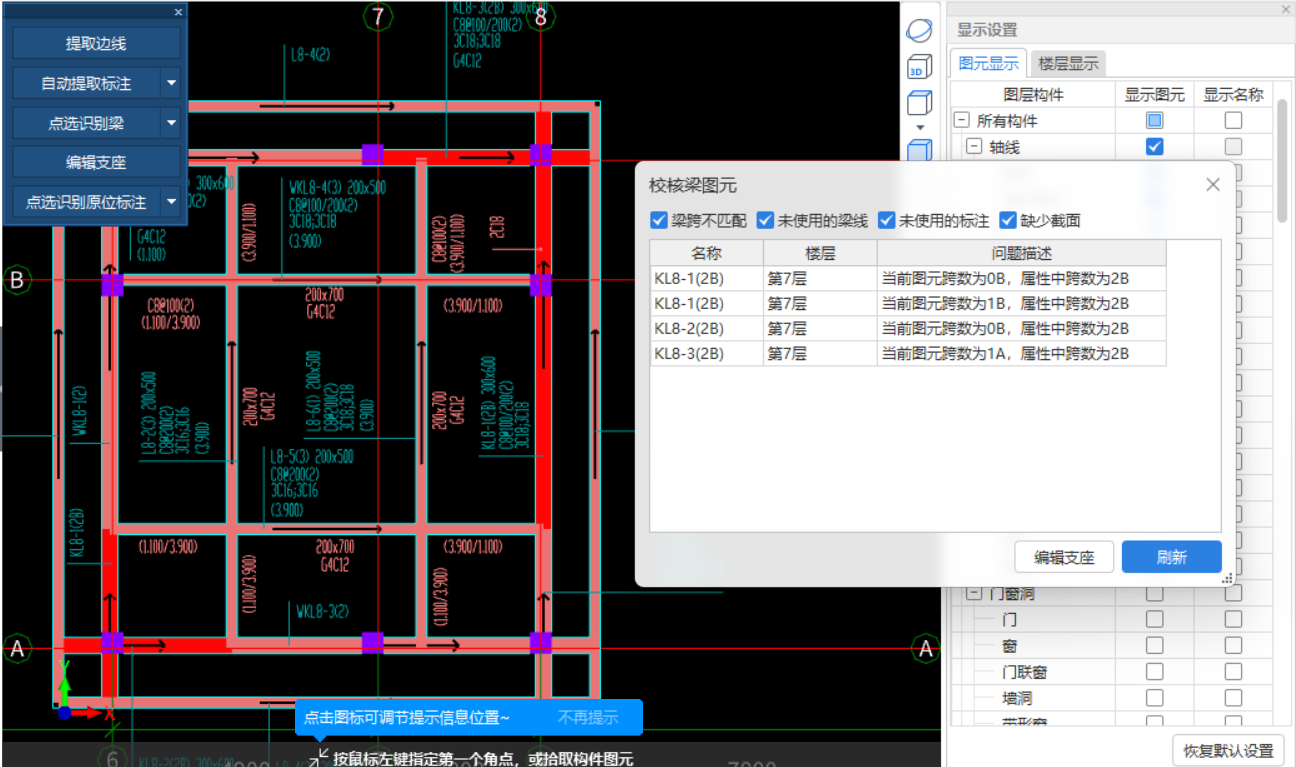Viewport: 1296px width, 767px height.
Task: Click the 名称 column header
Action: [x=706, y=253]
